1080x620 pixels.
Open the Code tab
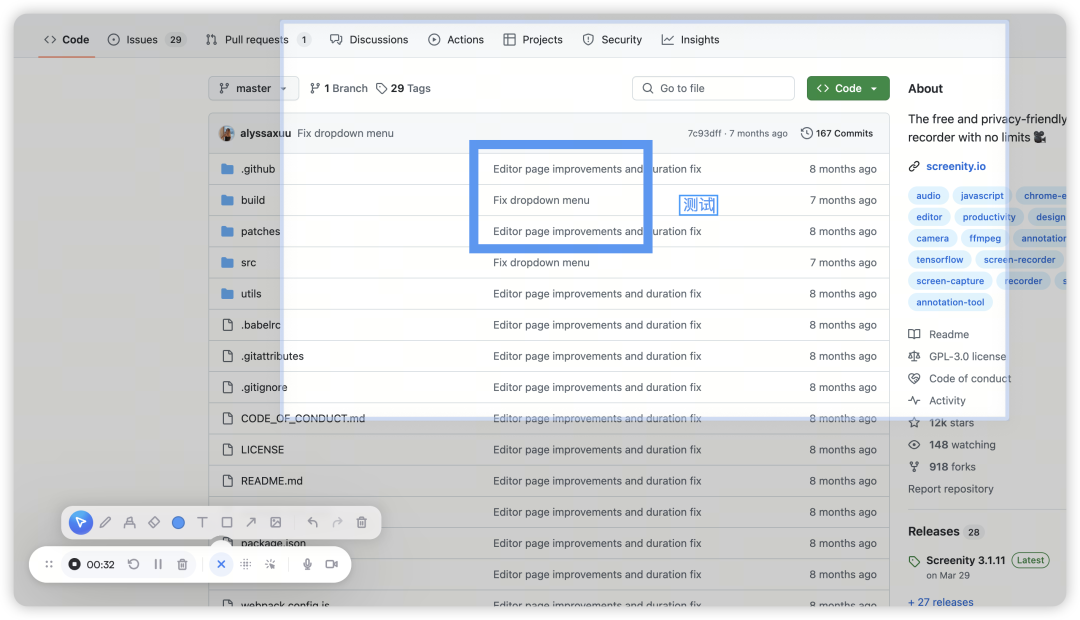point(67,40)
